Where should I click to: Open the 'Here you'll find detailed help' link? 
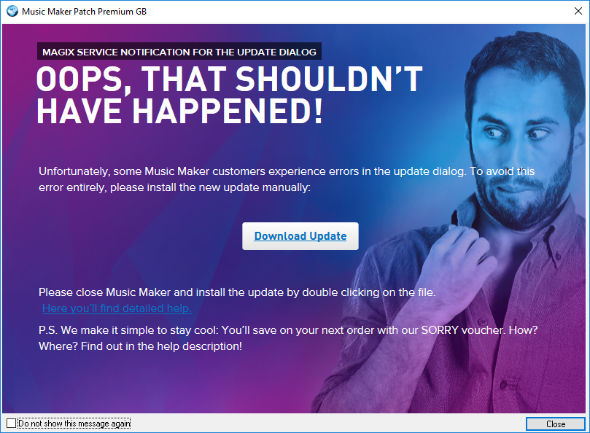tap(117, 308)
